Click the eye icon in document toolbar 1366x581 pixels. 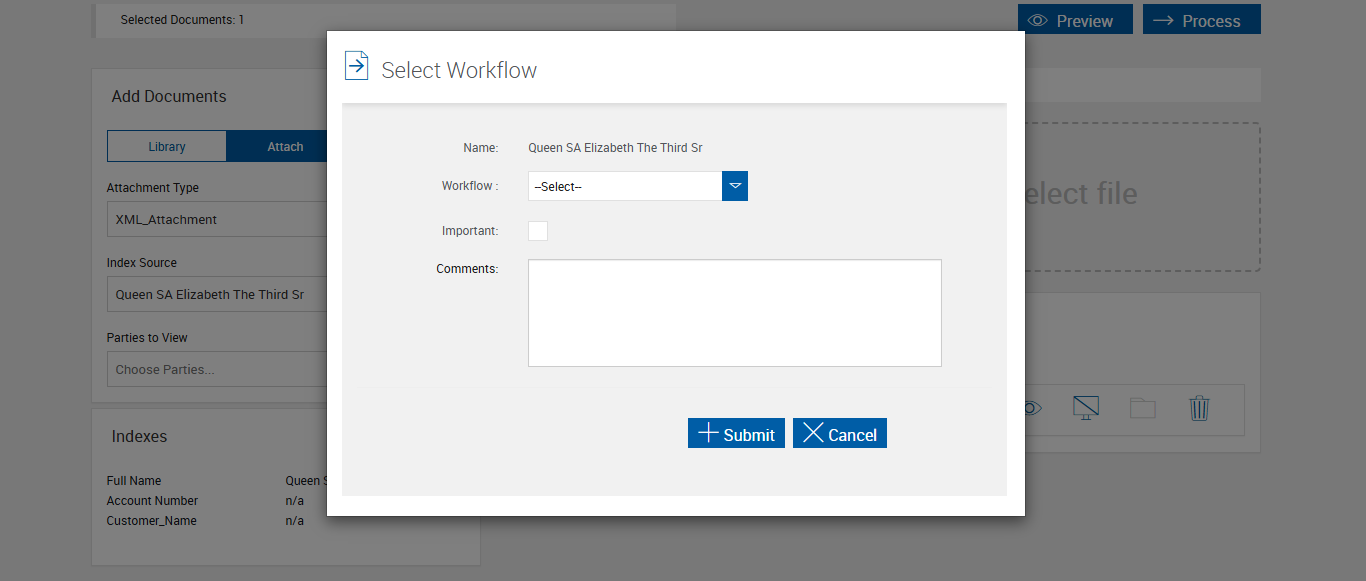[1033, 408]
